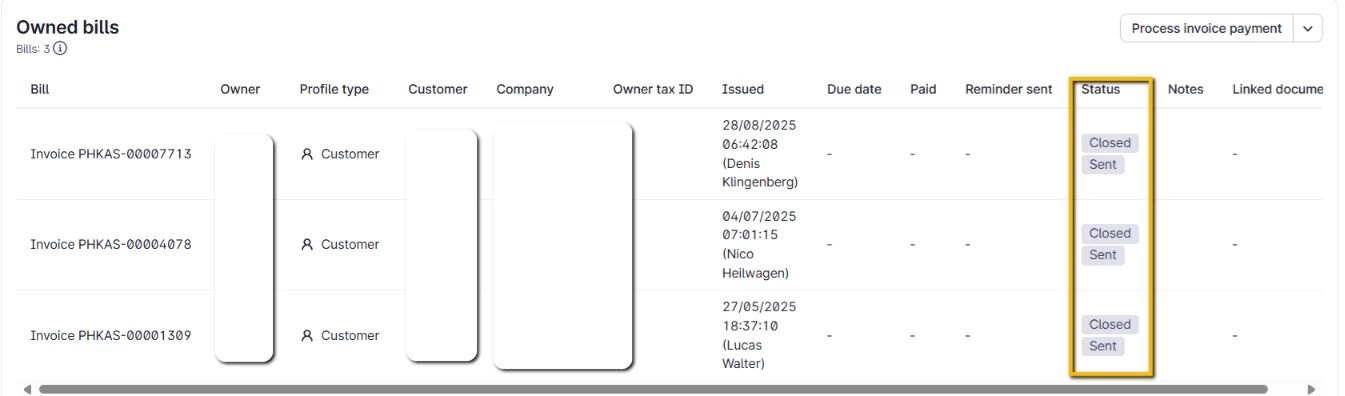1345x396 pixels.
Task: Click the Owner tax ID column header
Action: (653, 90)
